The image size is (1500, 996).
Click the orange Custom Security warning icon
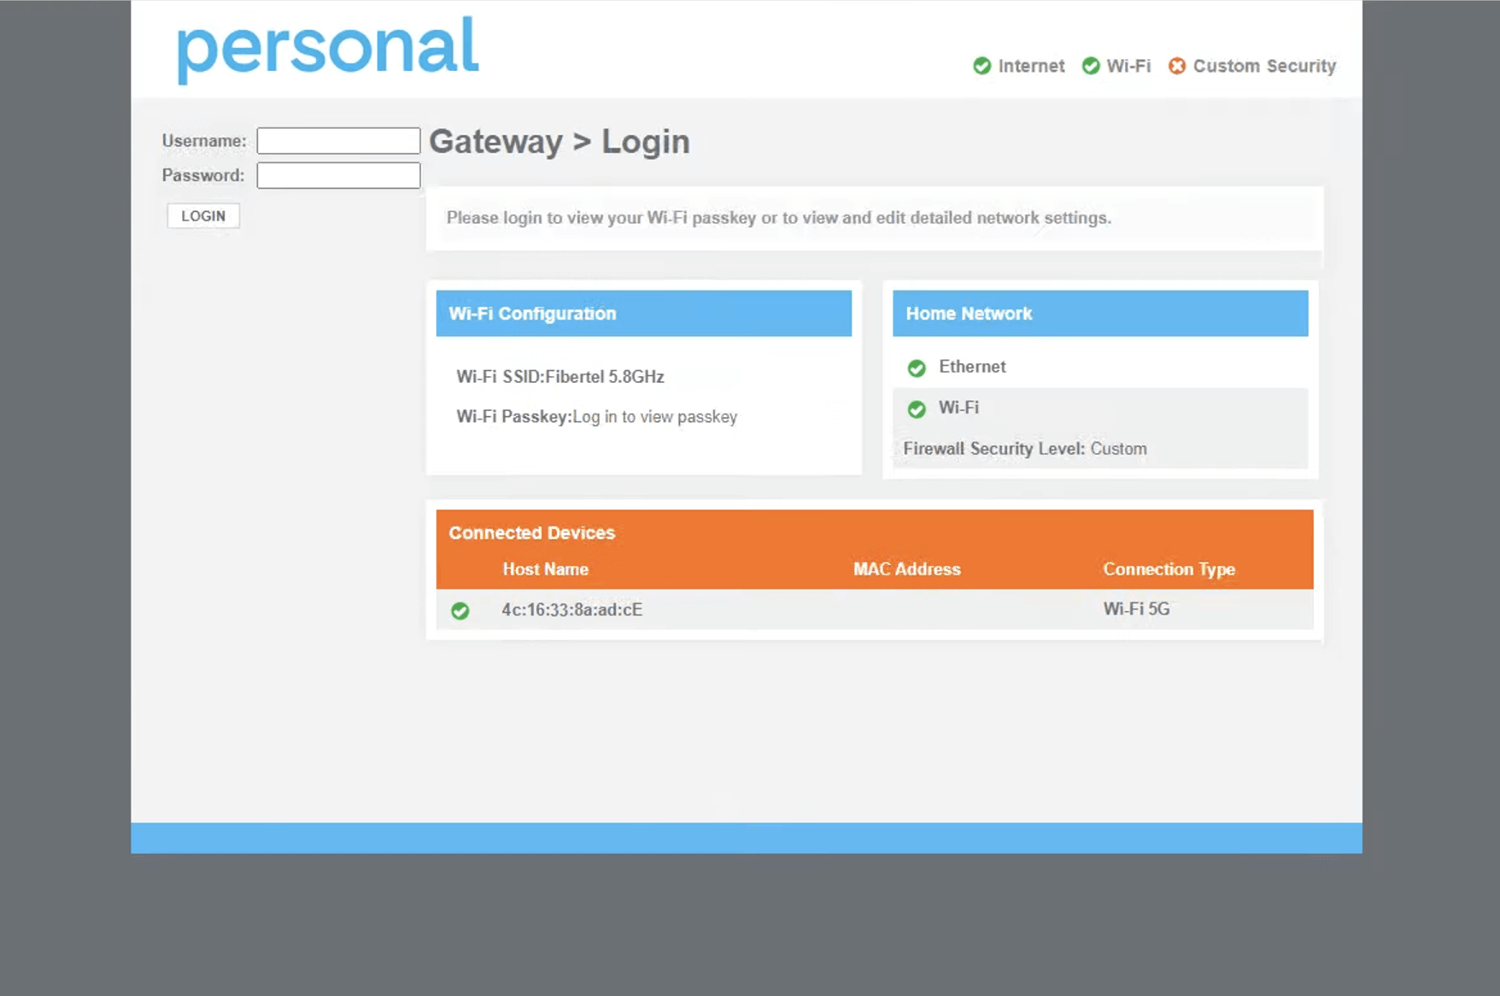click(1177, 66)
